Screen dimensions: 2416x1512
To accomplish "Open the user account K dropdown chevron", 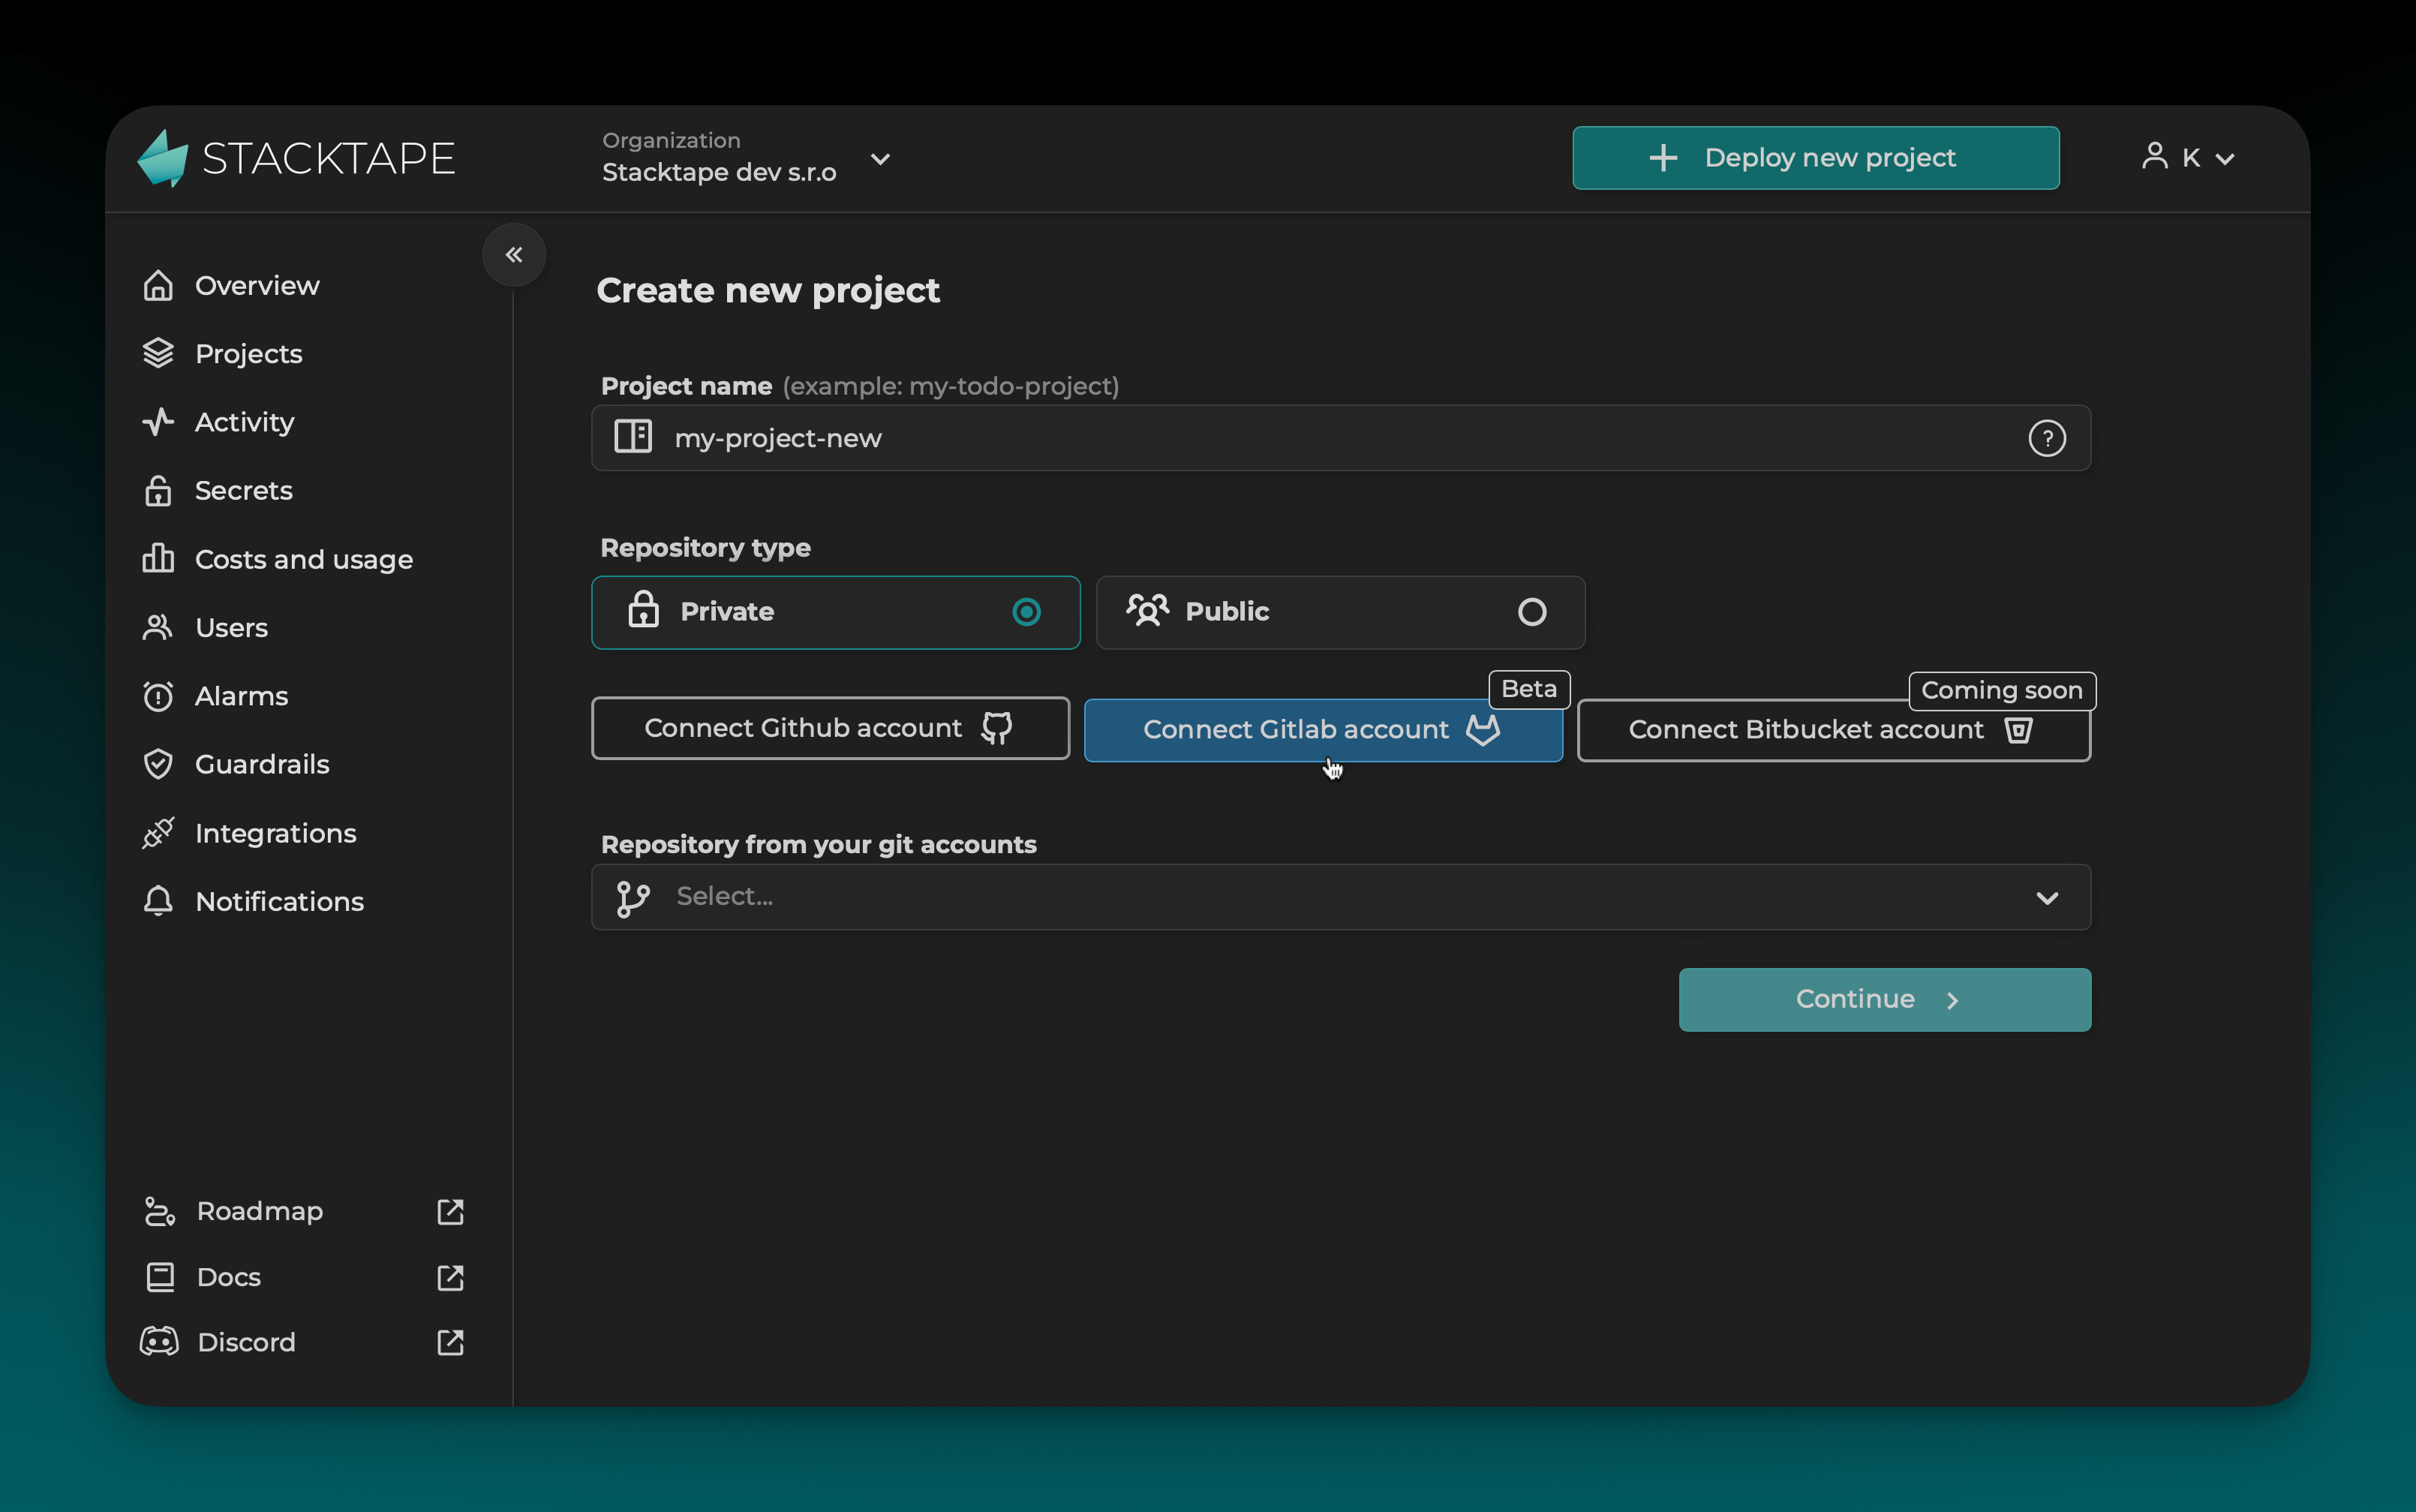I will point(2225,159).
